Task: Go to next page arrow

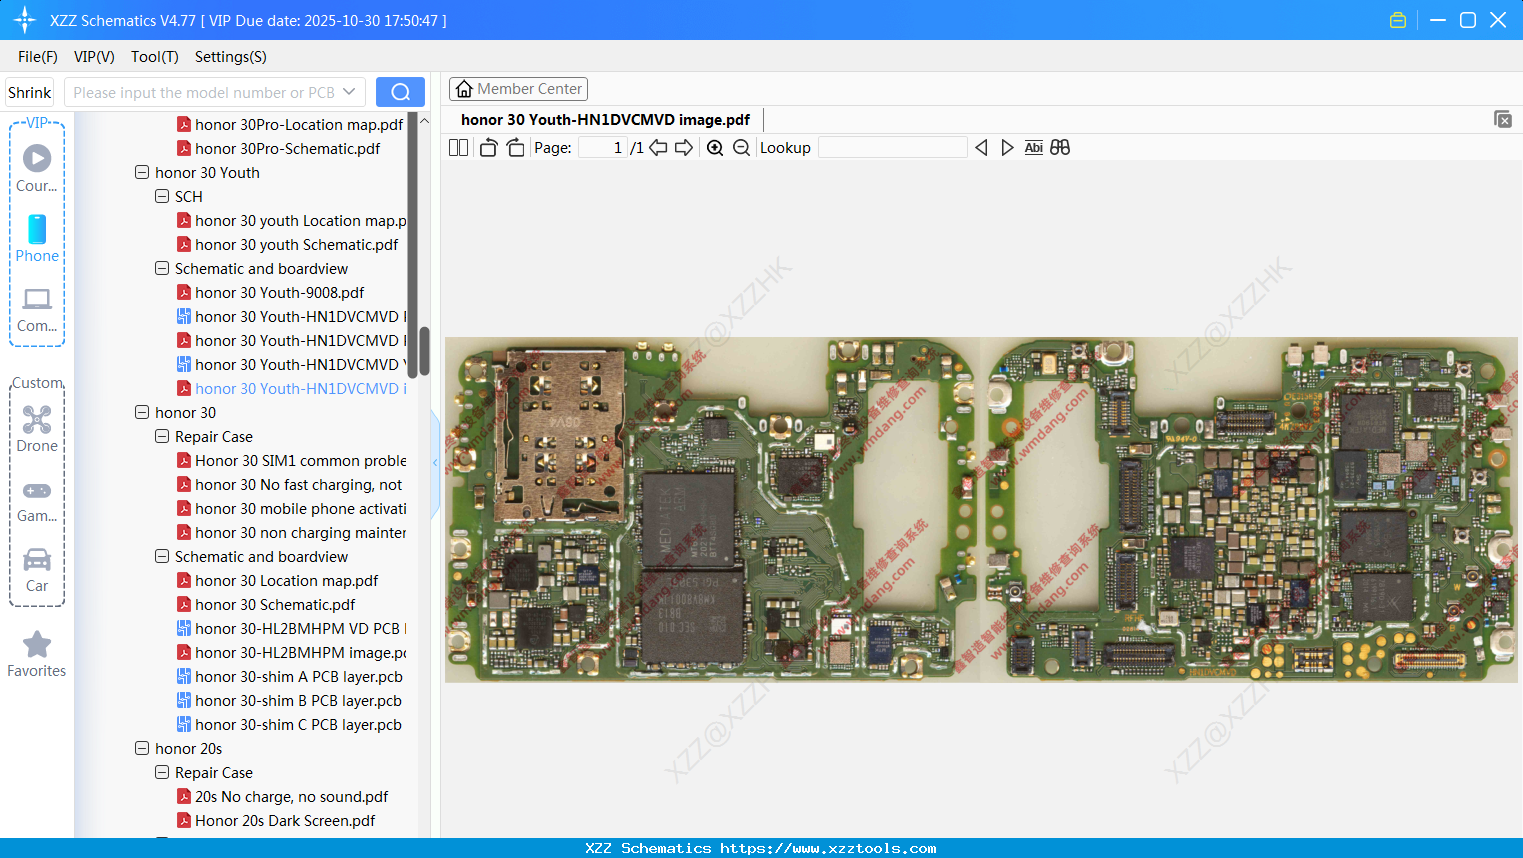Action: pyautogui.click(x=684, y=148)
